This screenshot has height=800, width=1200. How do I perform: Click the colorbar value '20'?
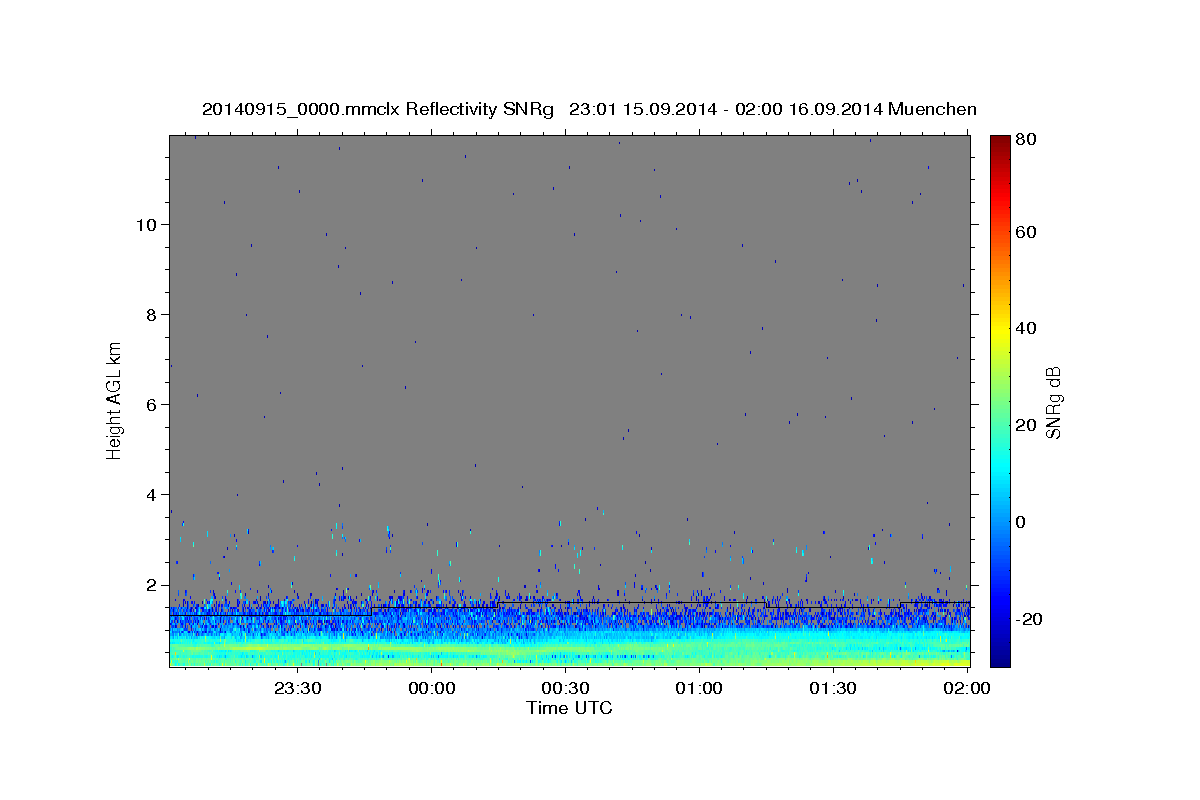point(1025,425)
